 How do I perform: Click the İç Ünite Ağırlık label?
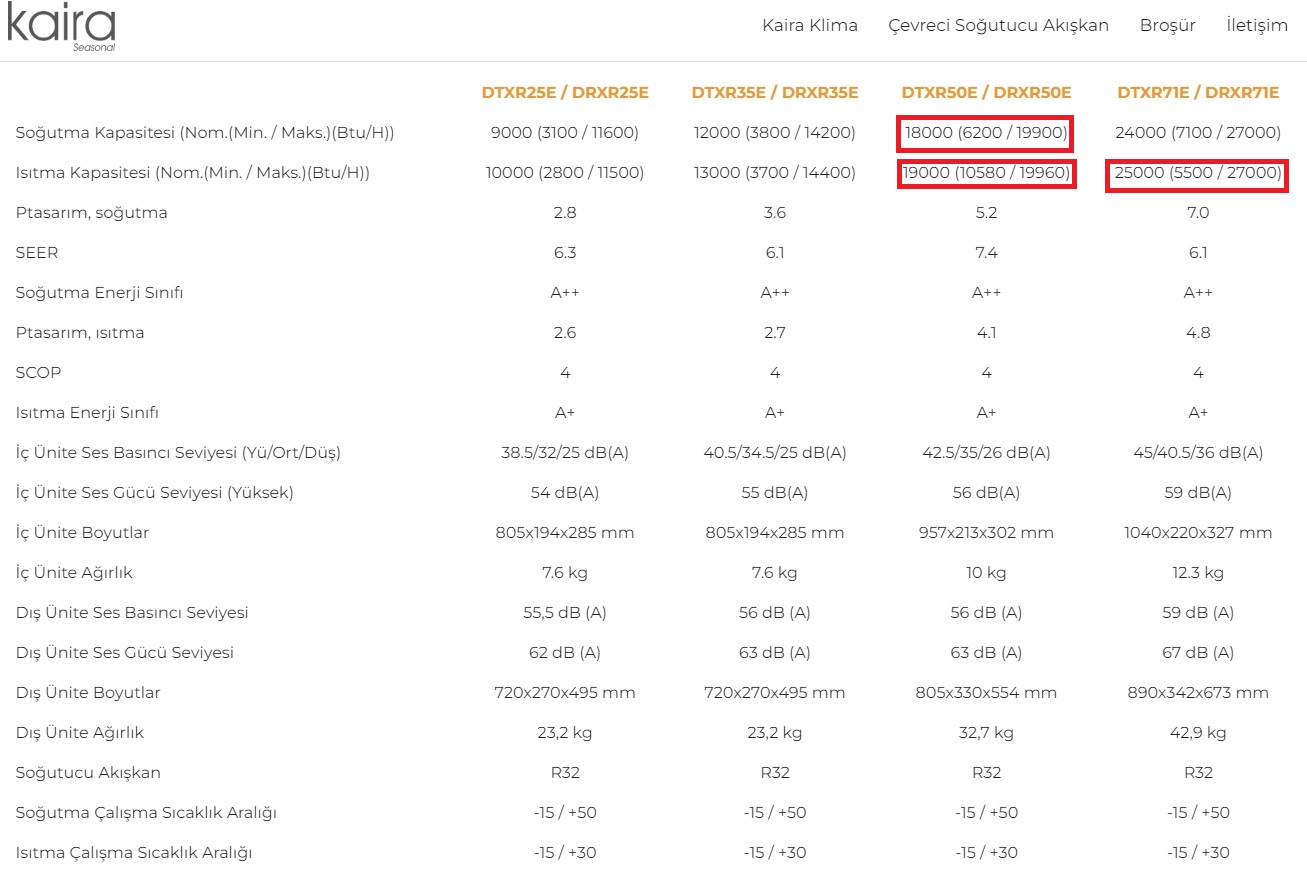coord(74,573)
